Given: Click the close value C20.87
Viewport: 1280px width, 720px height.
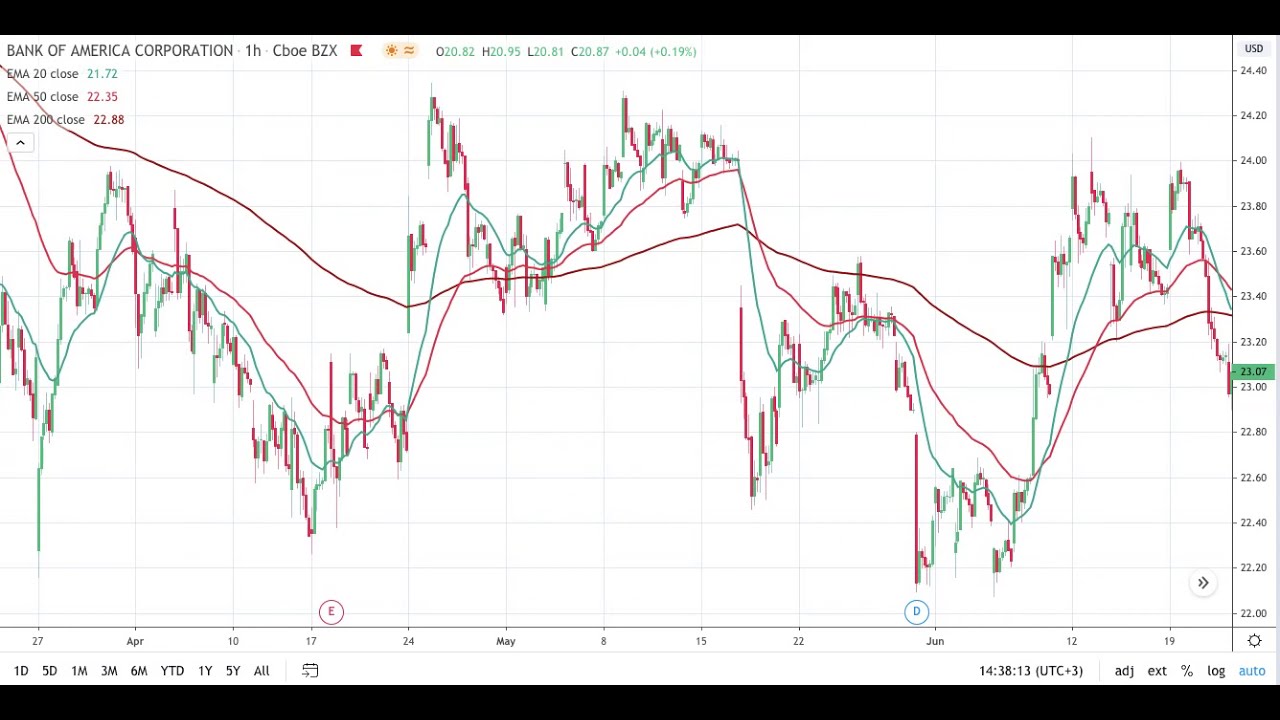Looking at the screenshot, I should point(590,51).
